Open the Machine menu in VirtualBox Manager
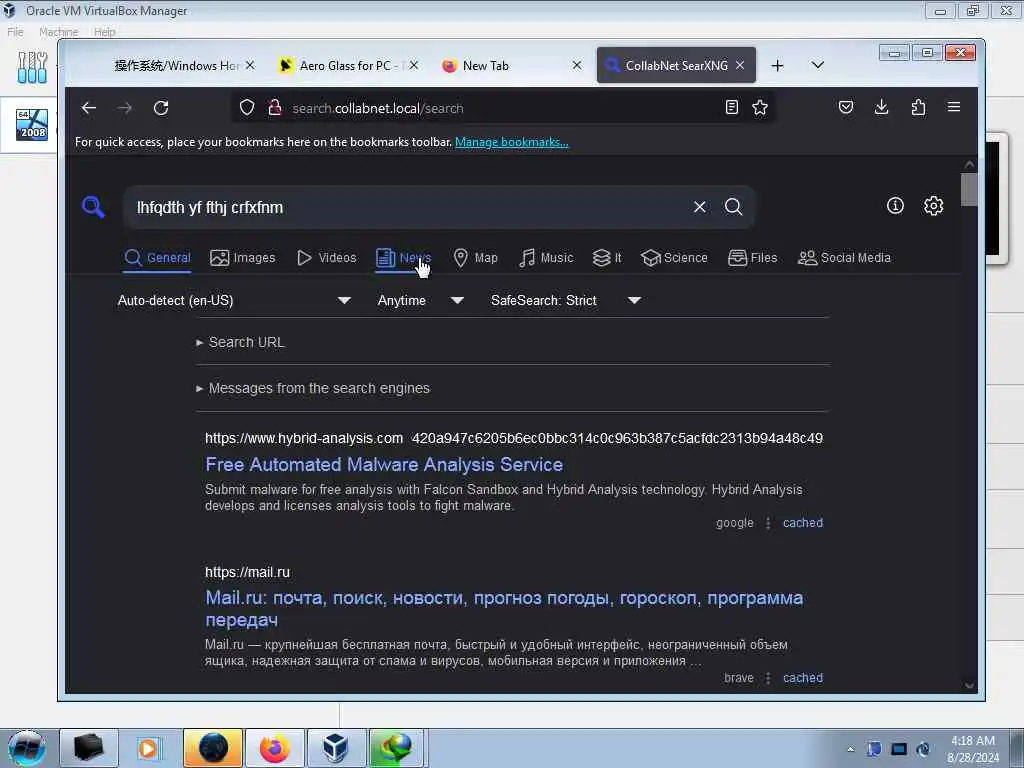 (x=58, y=31)
